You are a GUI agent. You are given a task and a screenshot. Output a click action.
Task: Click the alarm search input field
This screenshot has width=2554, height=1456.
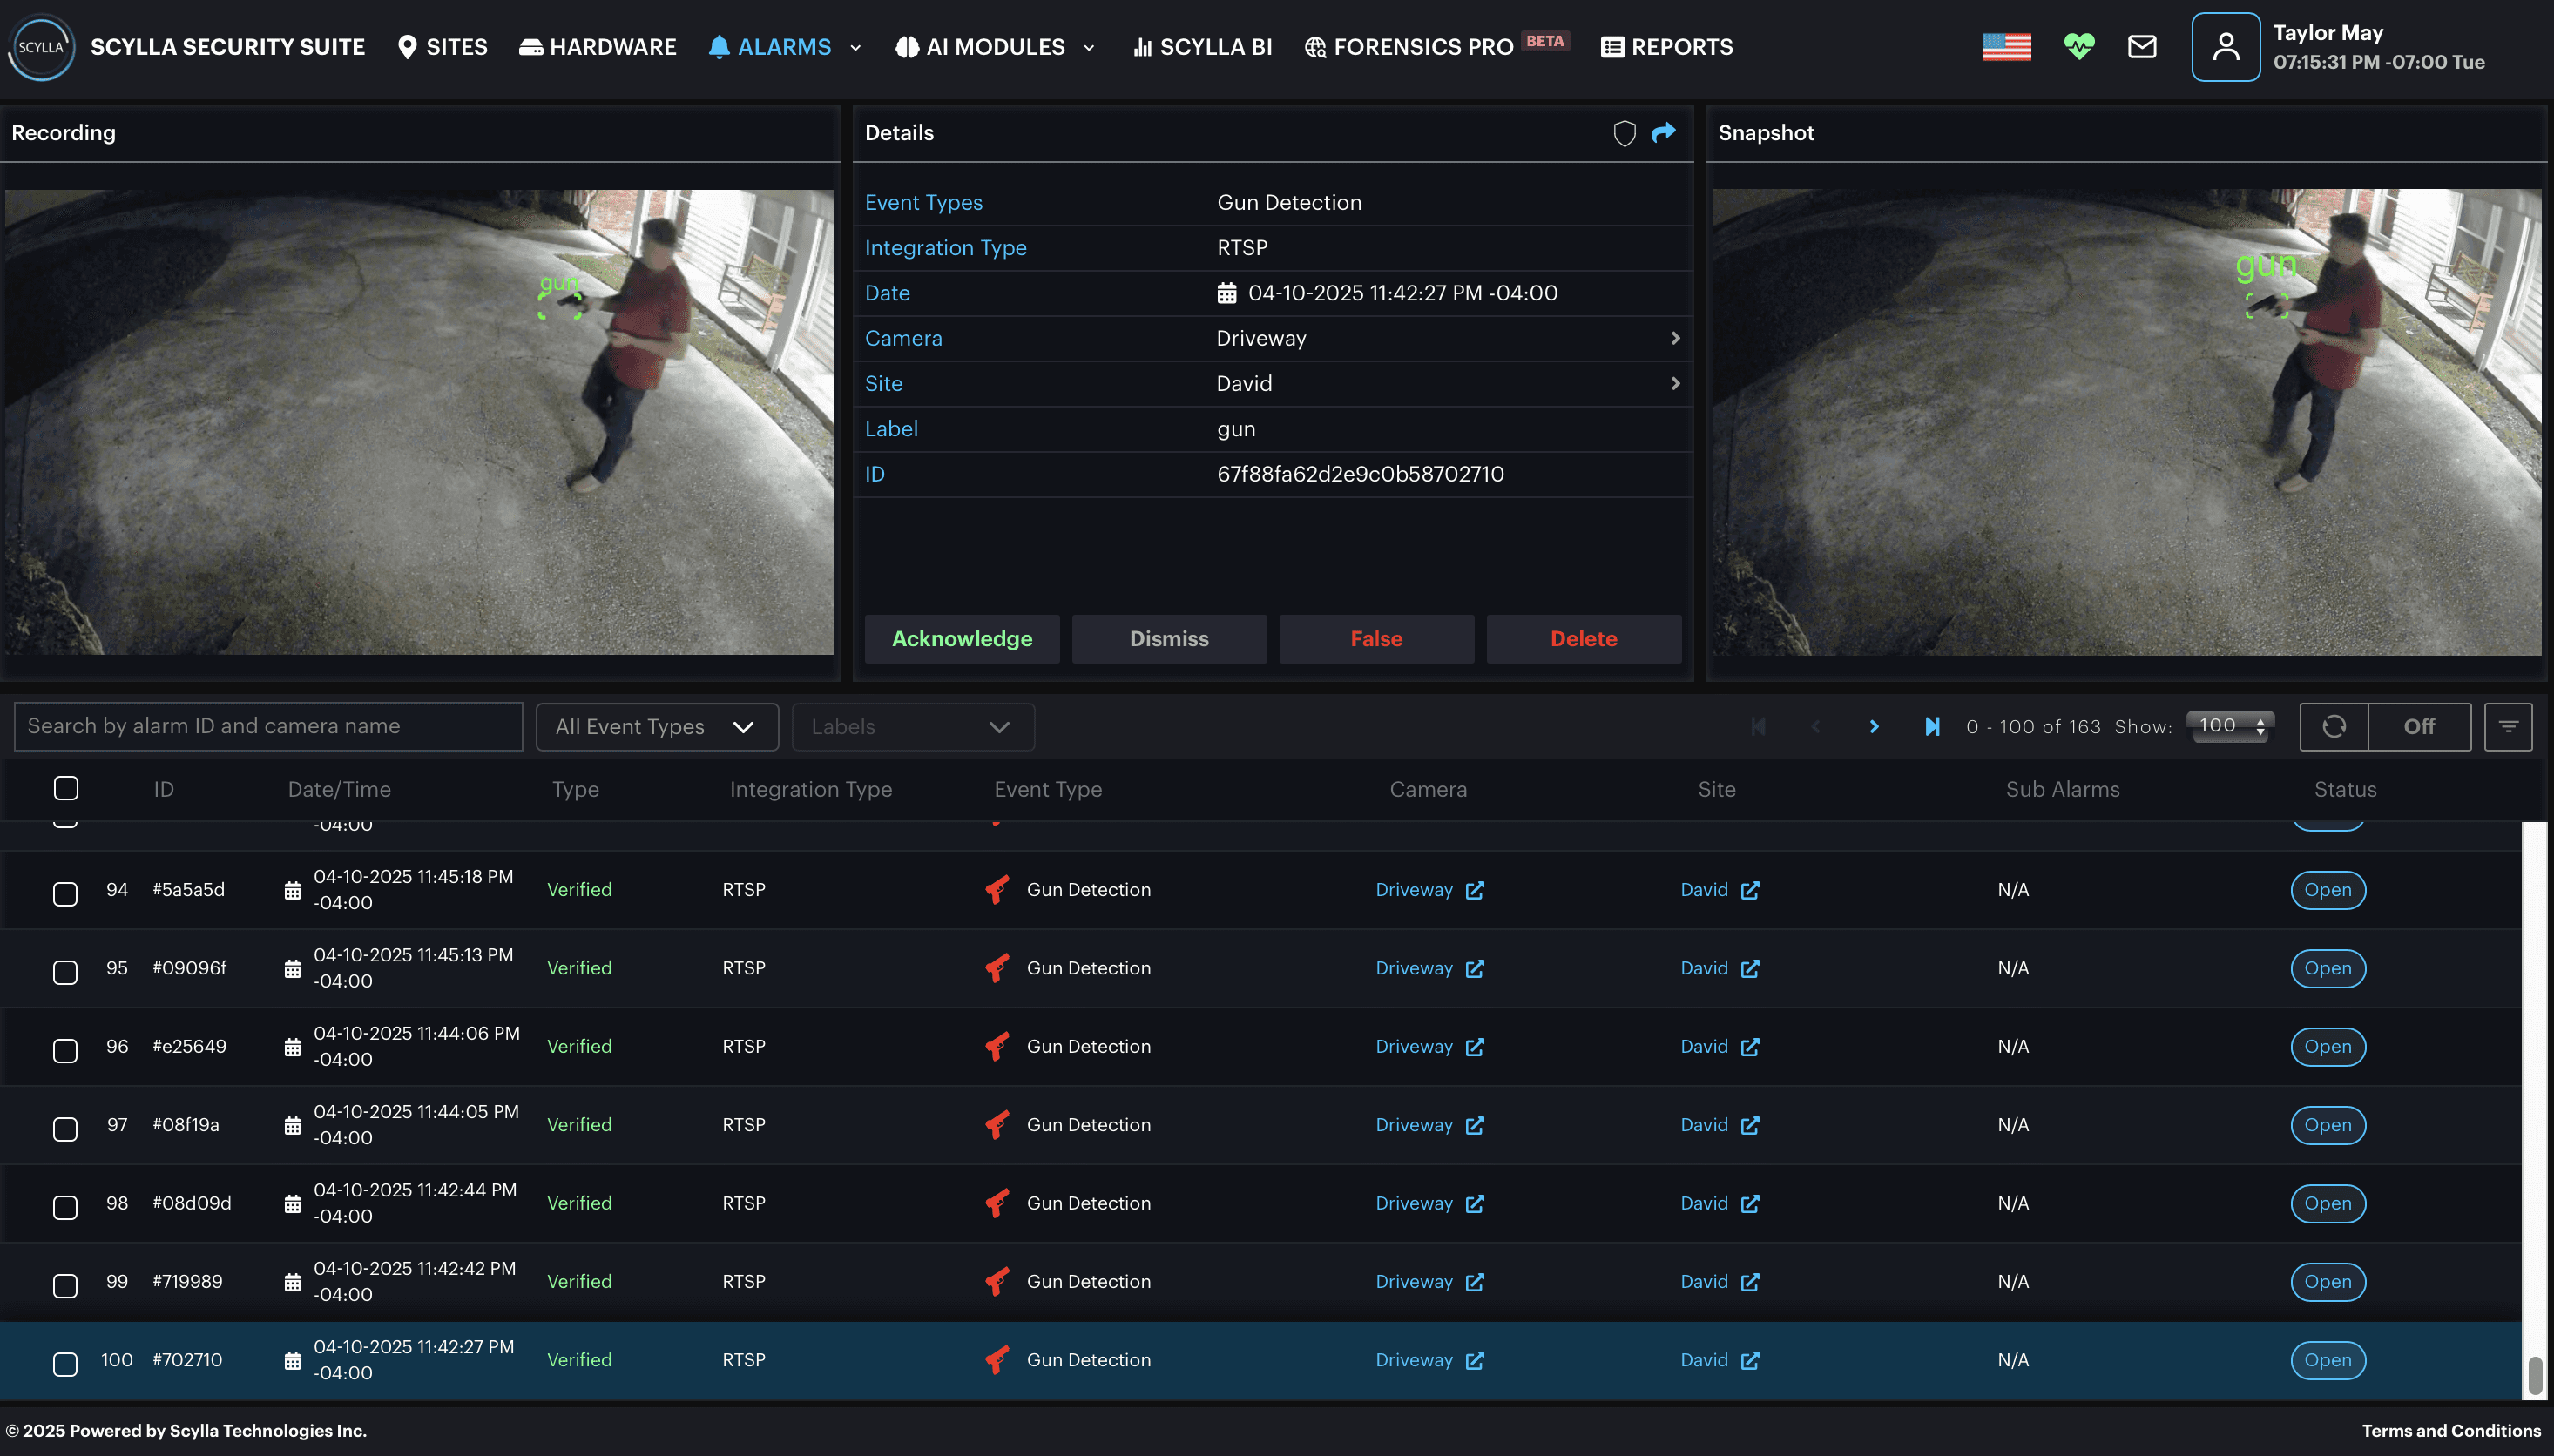coord(268,727)
